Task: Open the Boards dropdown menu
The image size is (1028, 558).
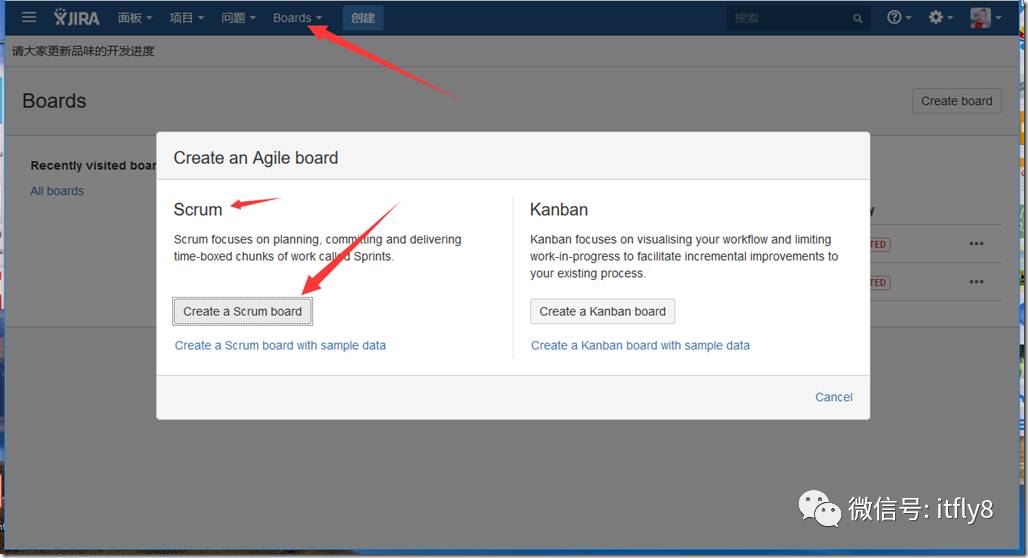Action: coord(297,18)
